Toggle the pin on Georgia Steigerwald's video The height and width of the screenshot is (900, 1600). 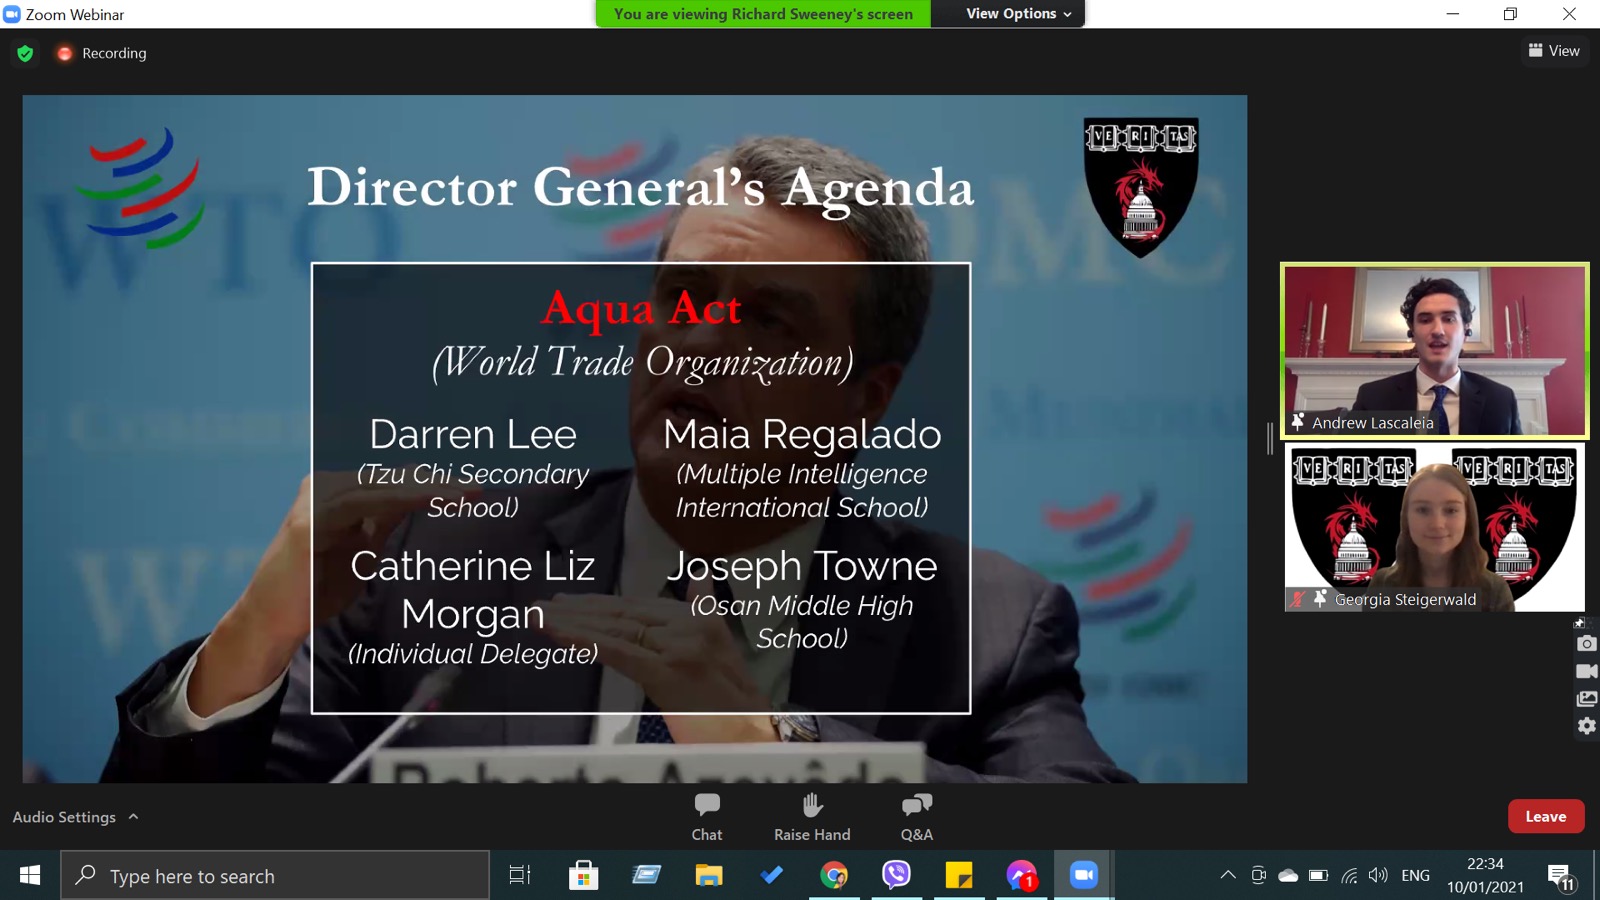(x=1320, y=599)
